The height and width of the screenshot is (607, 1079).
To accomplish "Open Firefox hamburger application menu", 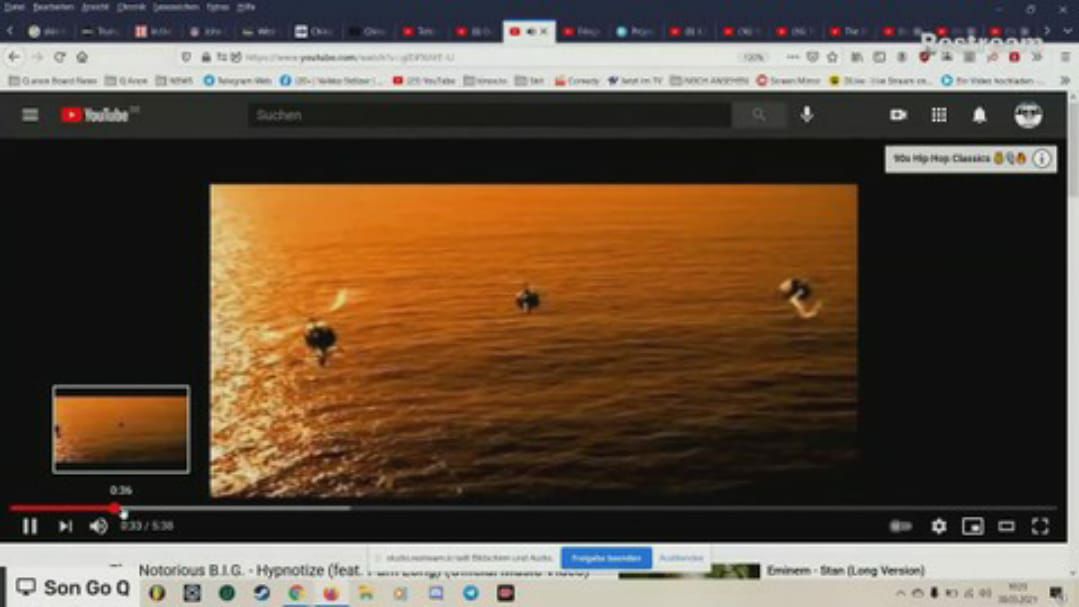I will (1065, 57).
